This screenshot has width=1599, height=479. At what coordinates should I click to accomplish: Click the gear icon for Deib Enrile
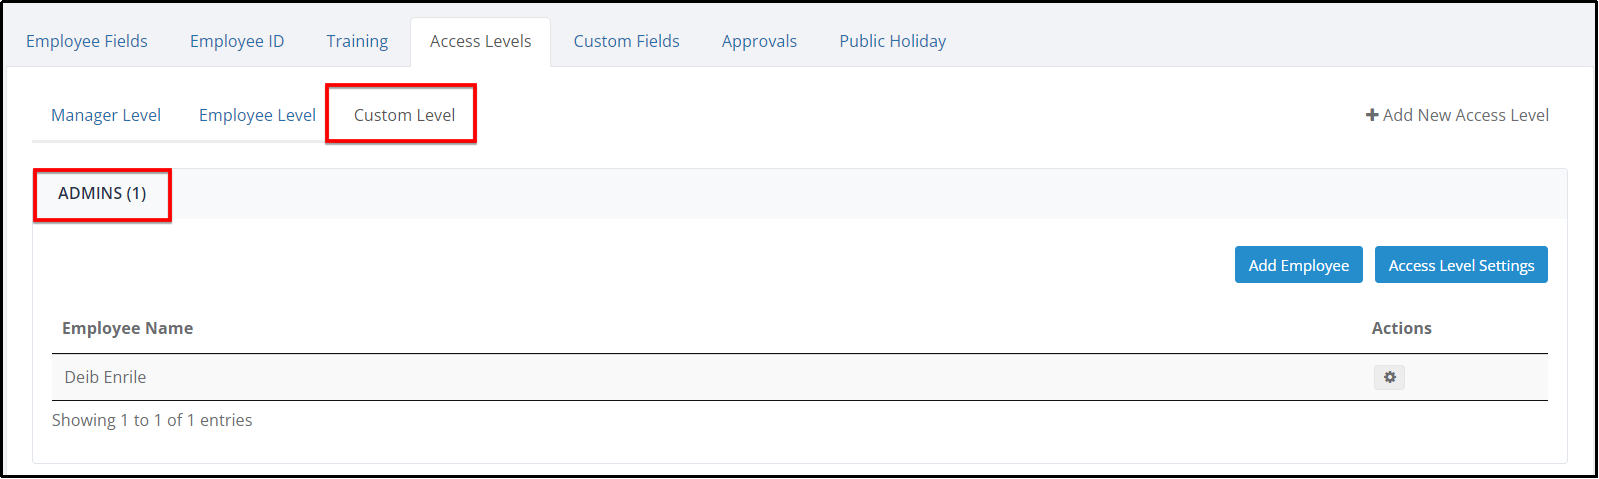(1389, 377)
